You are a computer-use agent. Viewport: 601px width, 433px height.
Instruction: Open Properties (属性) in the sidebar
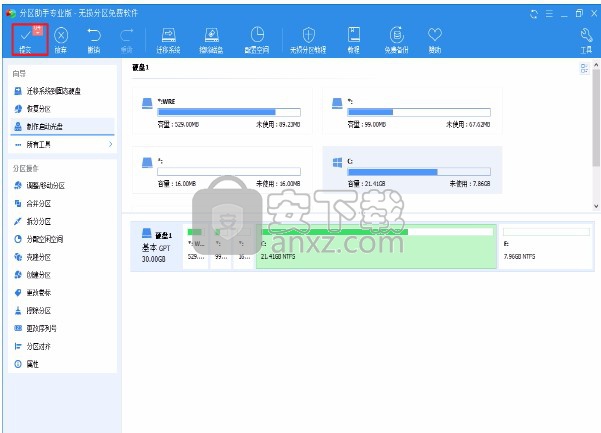click(63, 364)
